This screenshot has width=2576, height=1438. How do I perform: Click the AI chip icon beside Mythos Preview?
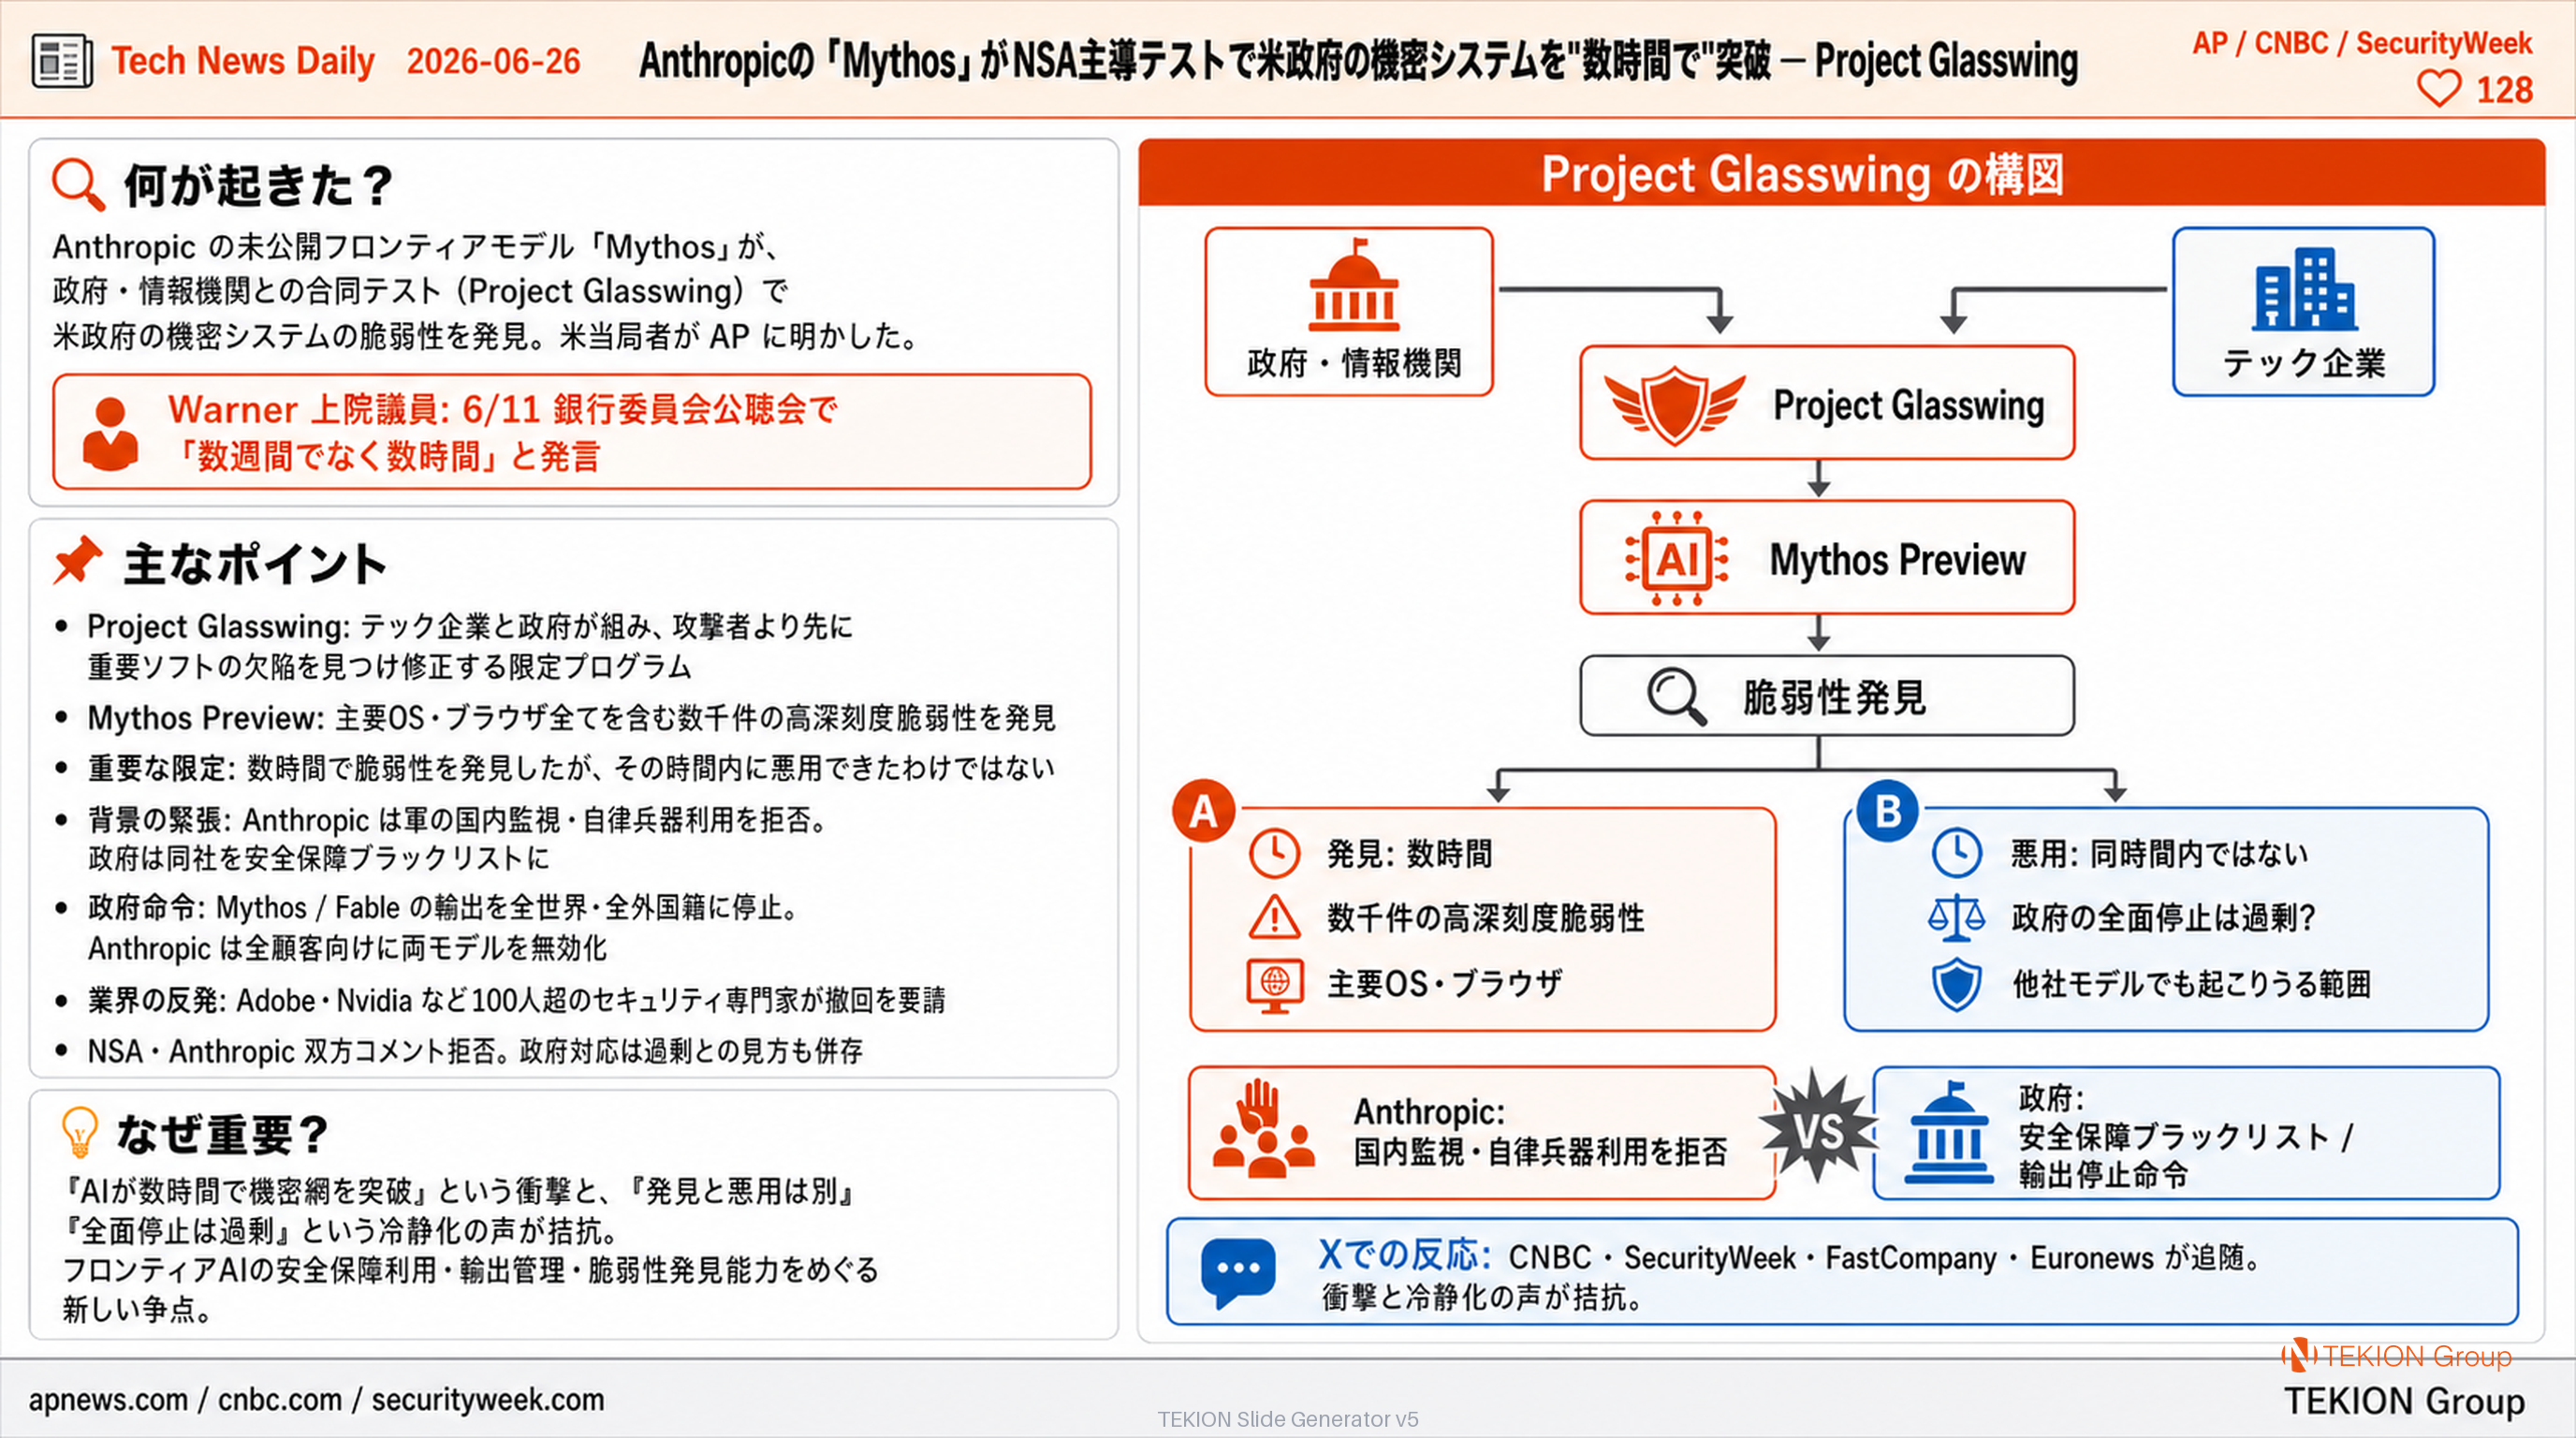pyautogui.click(x=1677, y=559)
